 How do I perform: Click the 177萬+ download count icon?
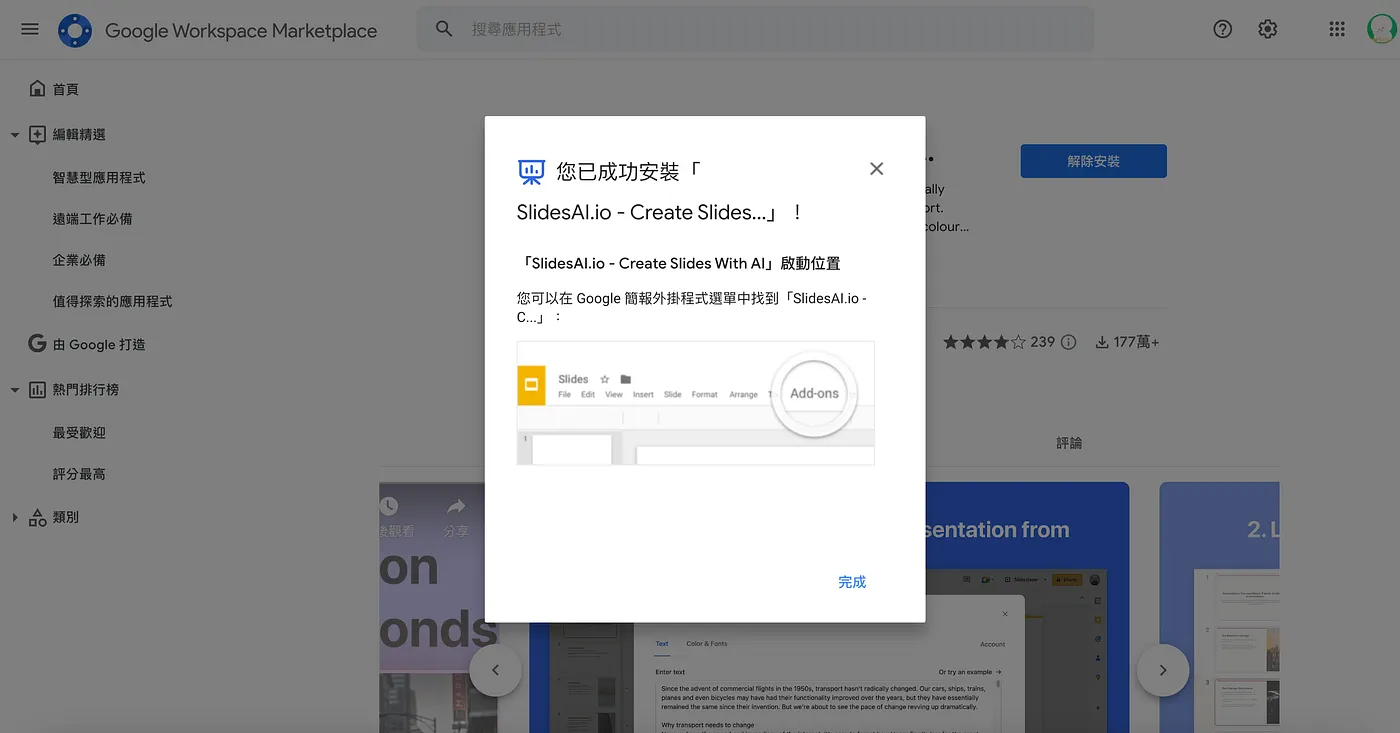tap(1102, 342)
